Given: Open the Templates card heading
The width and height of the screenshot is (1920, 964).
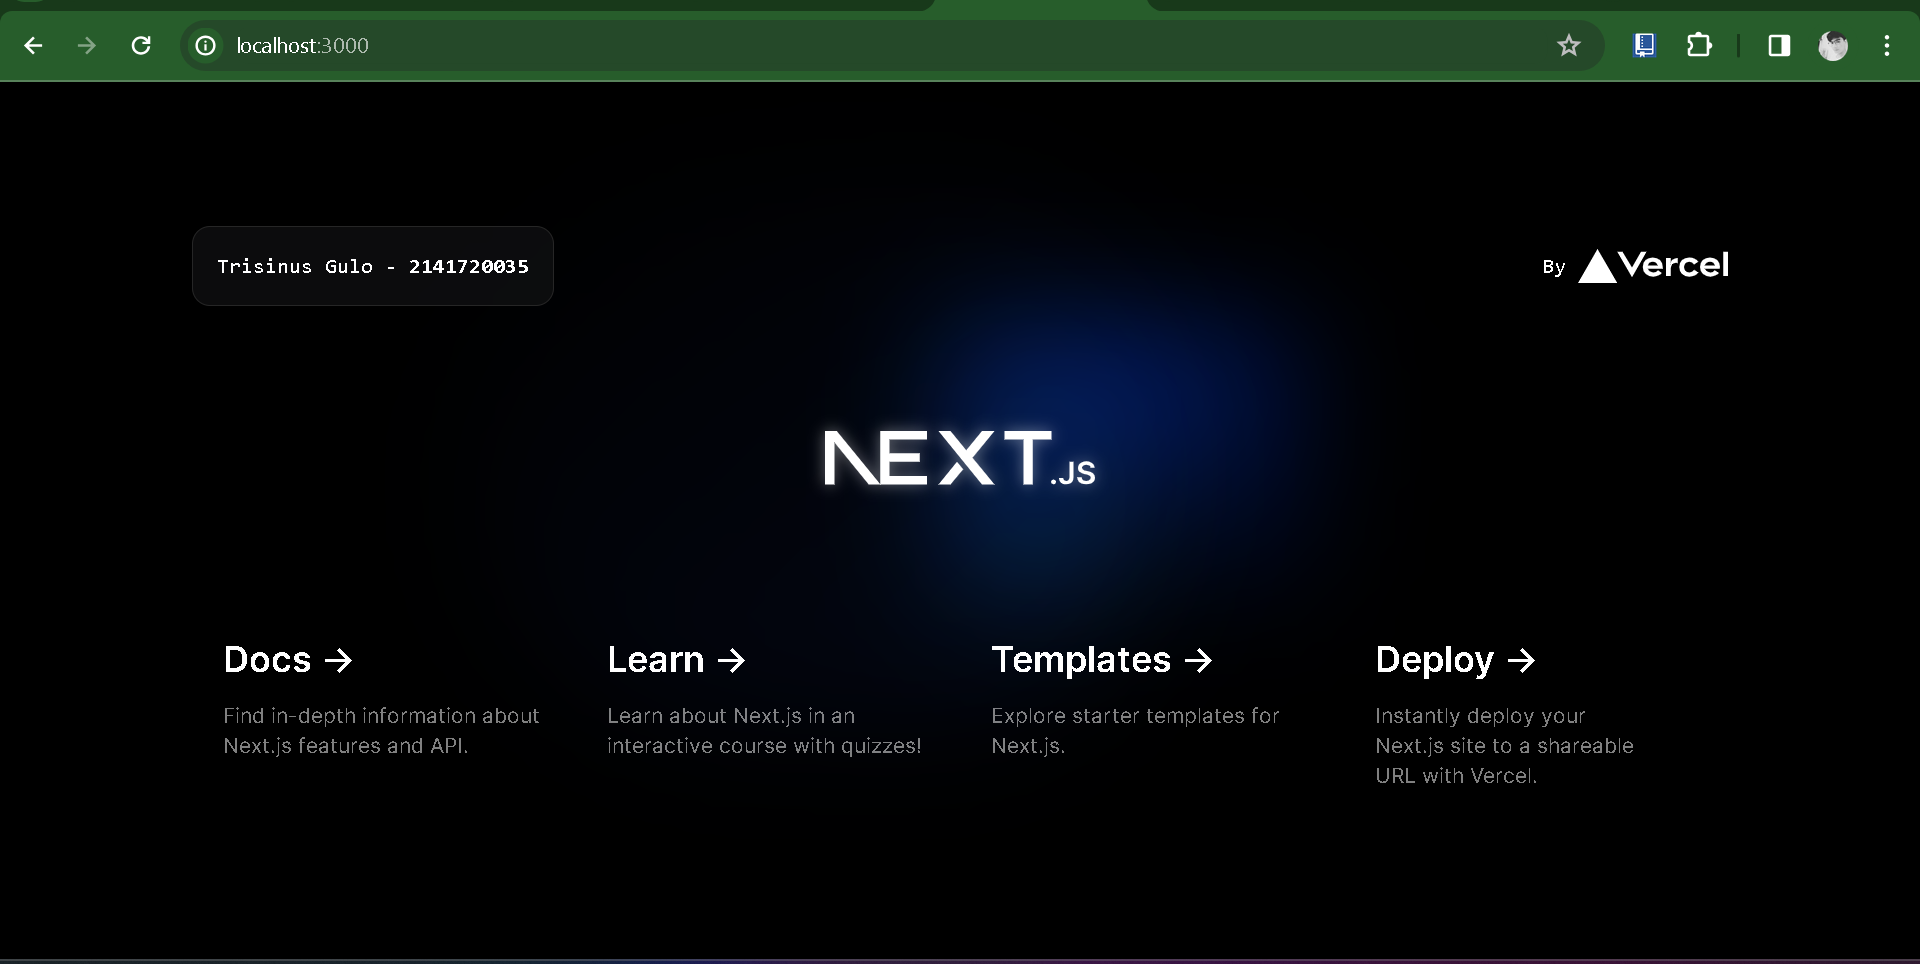Looking at the screenshot, I should pyautogui.click(x=1102, y=660).
